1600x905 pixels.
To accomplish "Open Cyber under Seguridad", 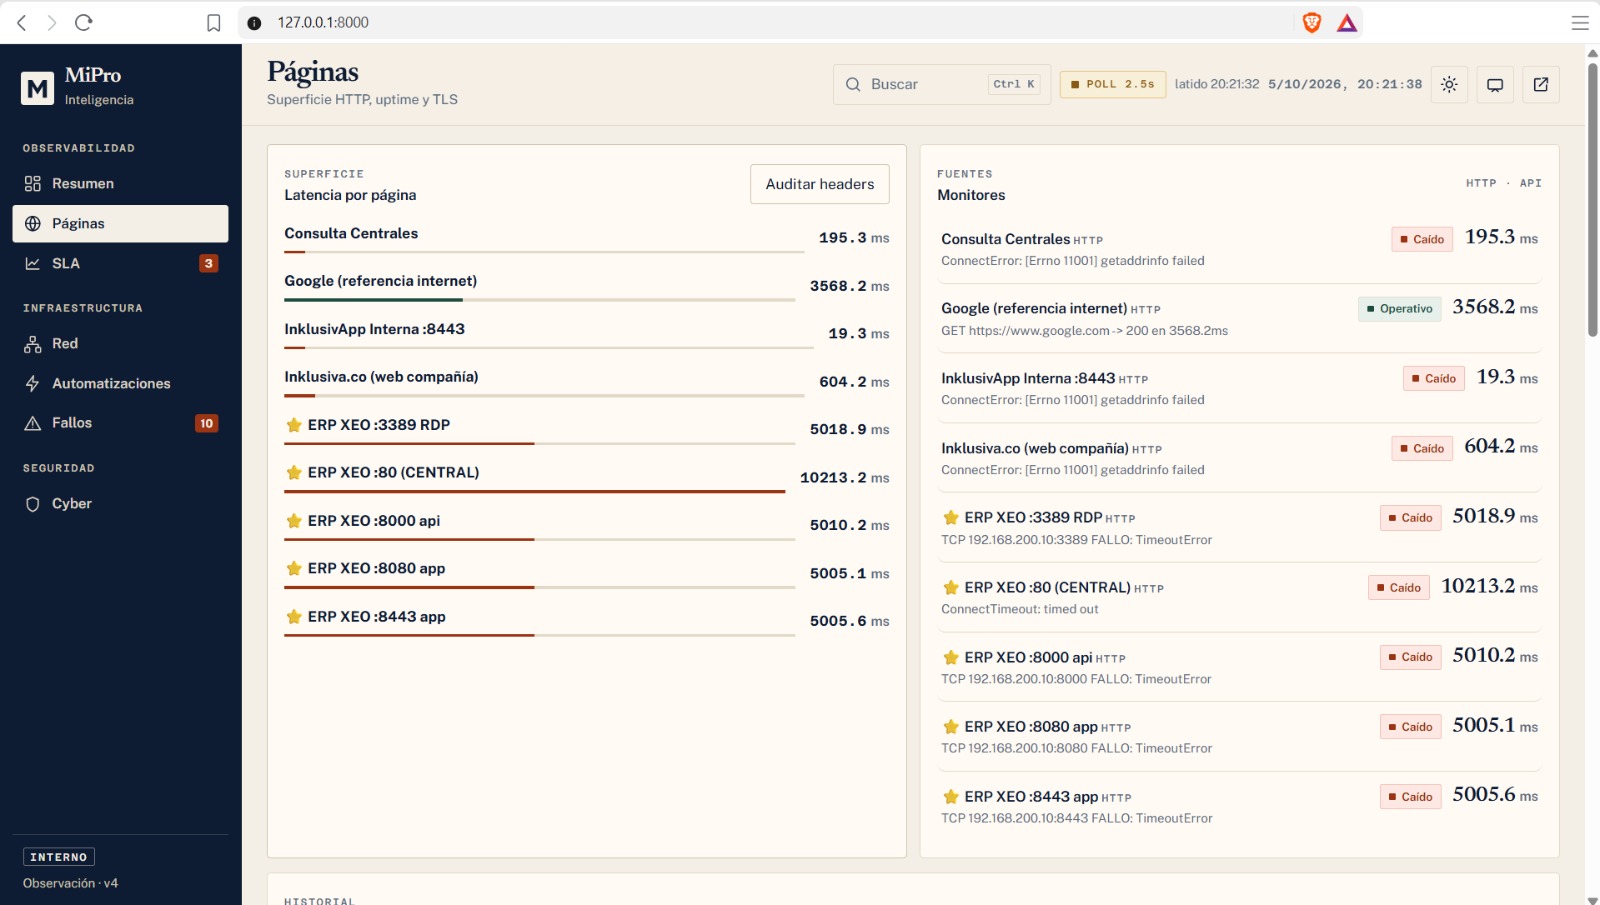I will 120,504.
